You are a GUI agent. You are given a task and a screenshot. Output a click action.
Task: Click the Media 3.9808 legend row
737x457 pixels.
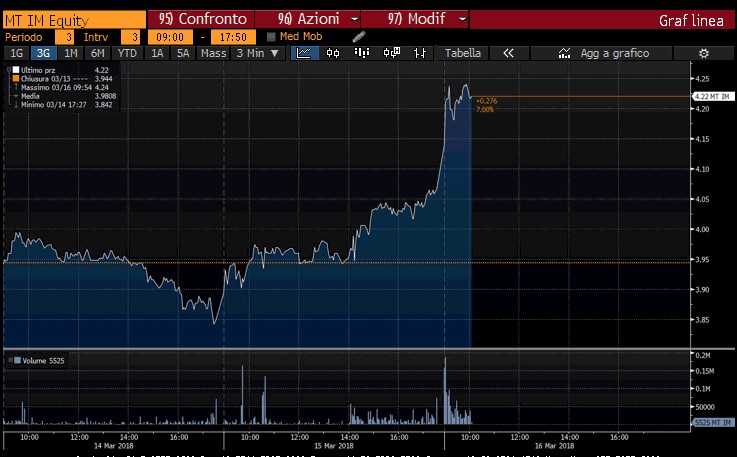coord(64,96)
